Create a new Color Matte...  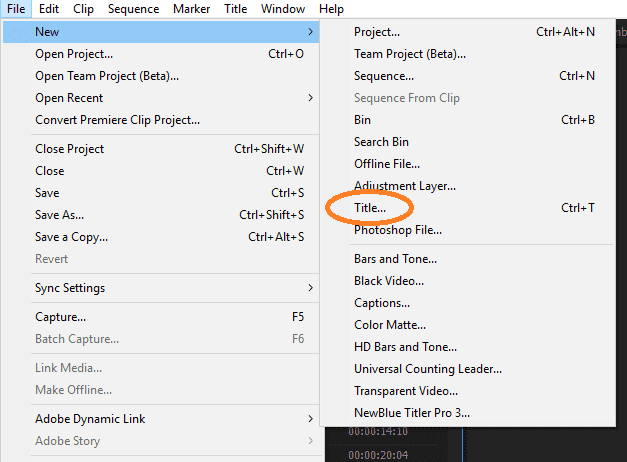(x=390, y=325)
